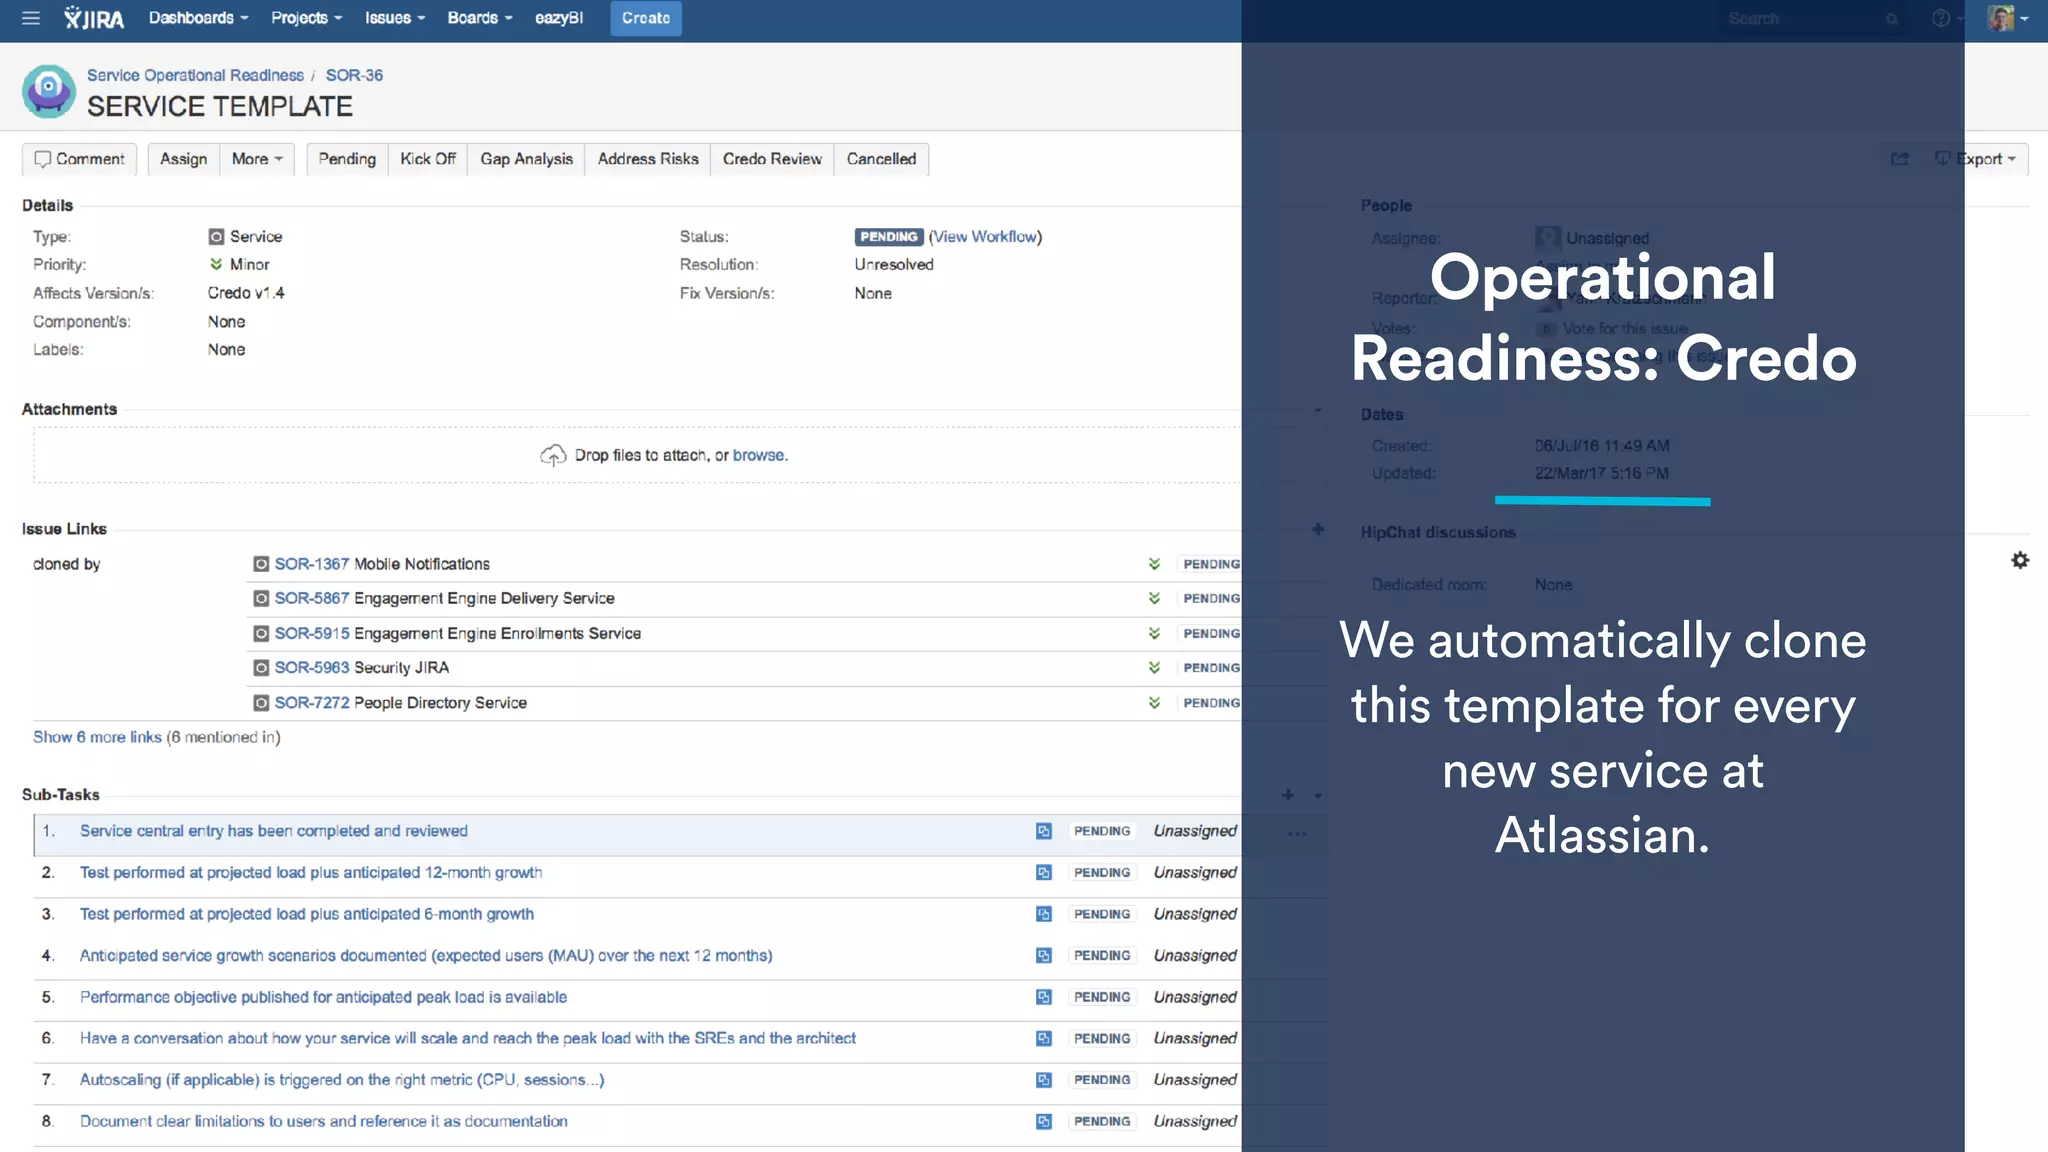This screenshot has width=2048, height=1152.
Task: Open the hamburger sidebar menu
Action: 31,18
